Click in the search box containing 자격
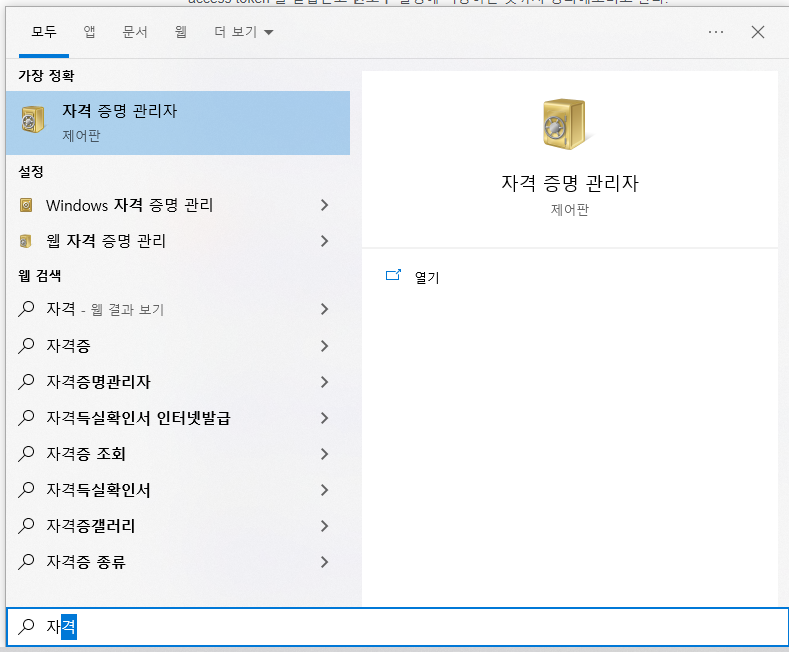789x652 pixels. point(398,627)
